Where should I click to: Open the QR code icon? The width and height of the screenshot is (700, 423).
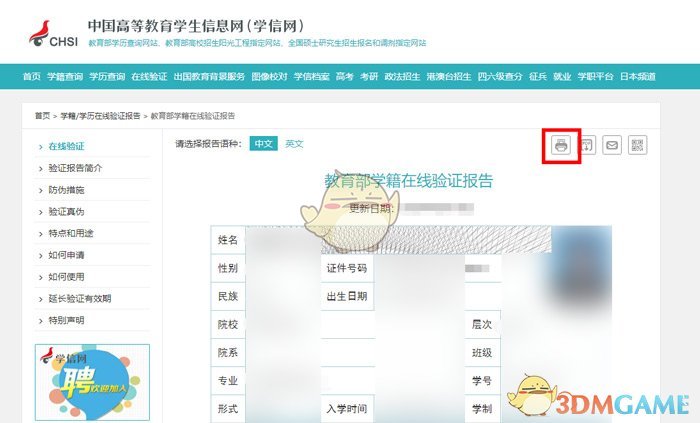coord(638,145)
